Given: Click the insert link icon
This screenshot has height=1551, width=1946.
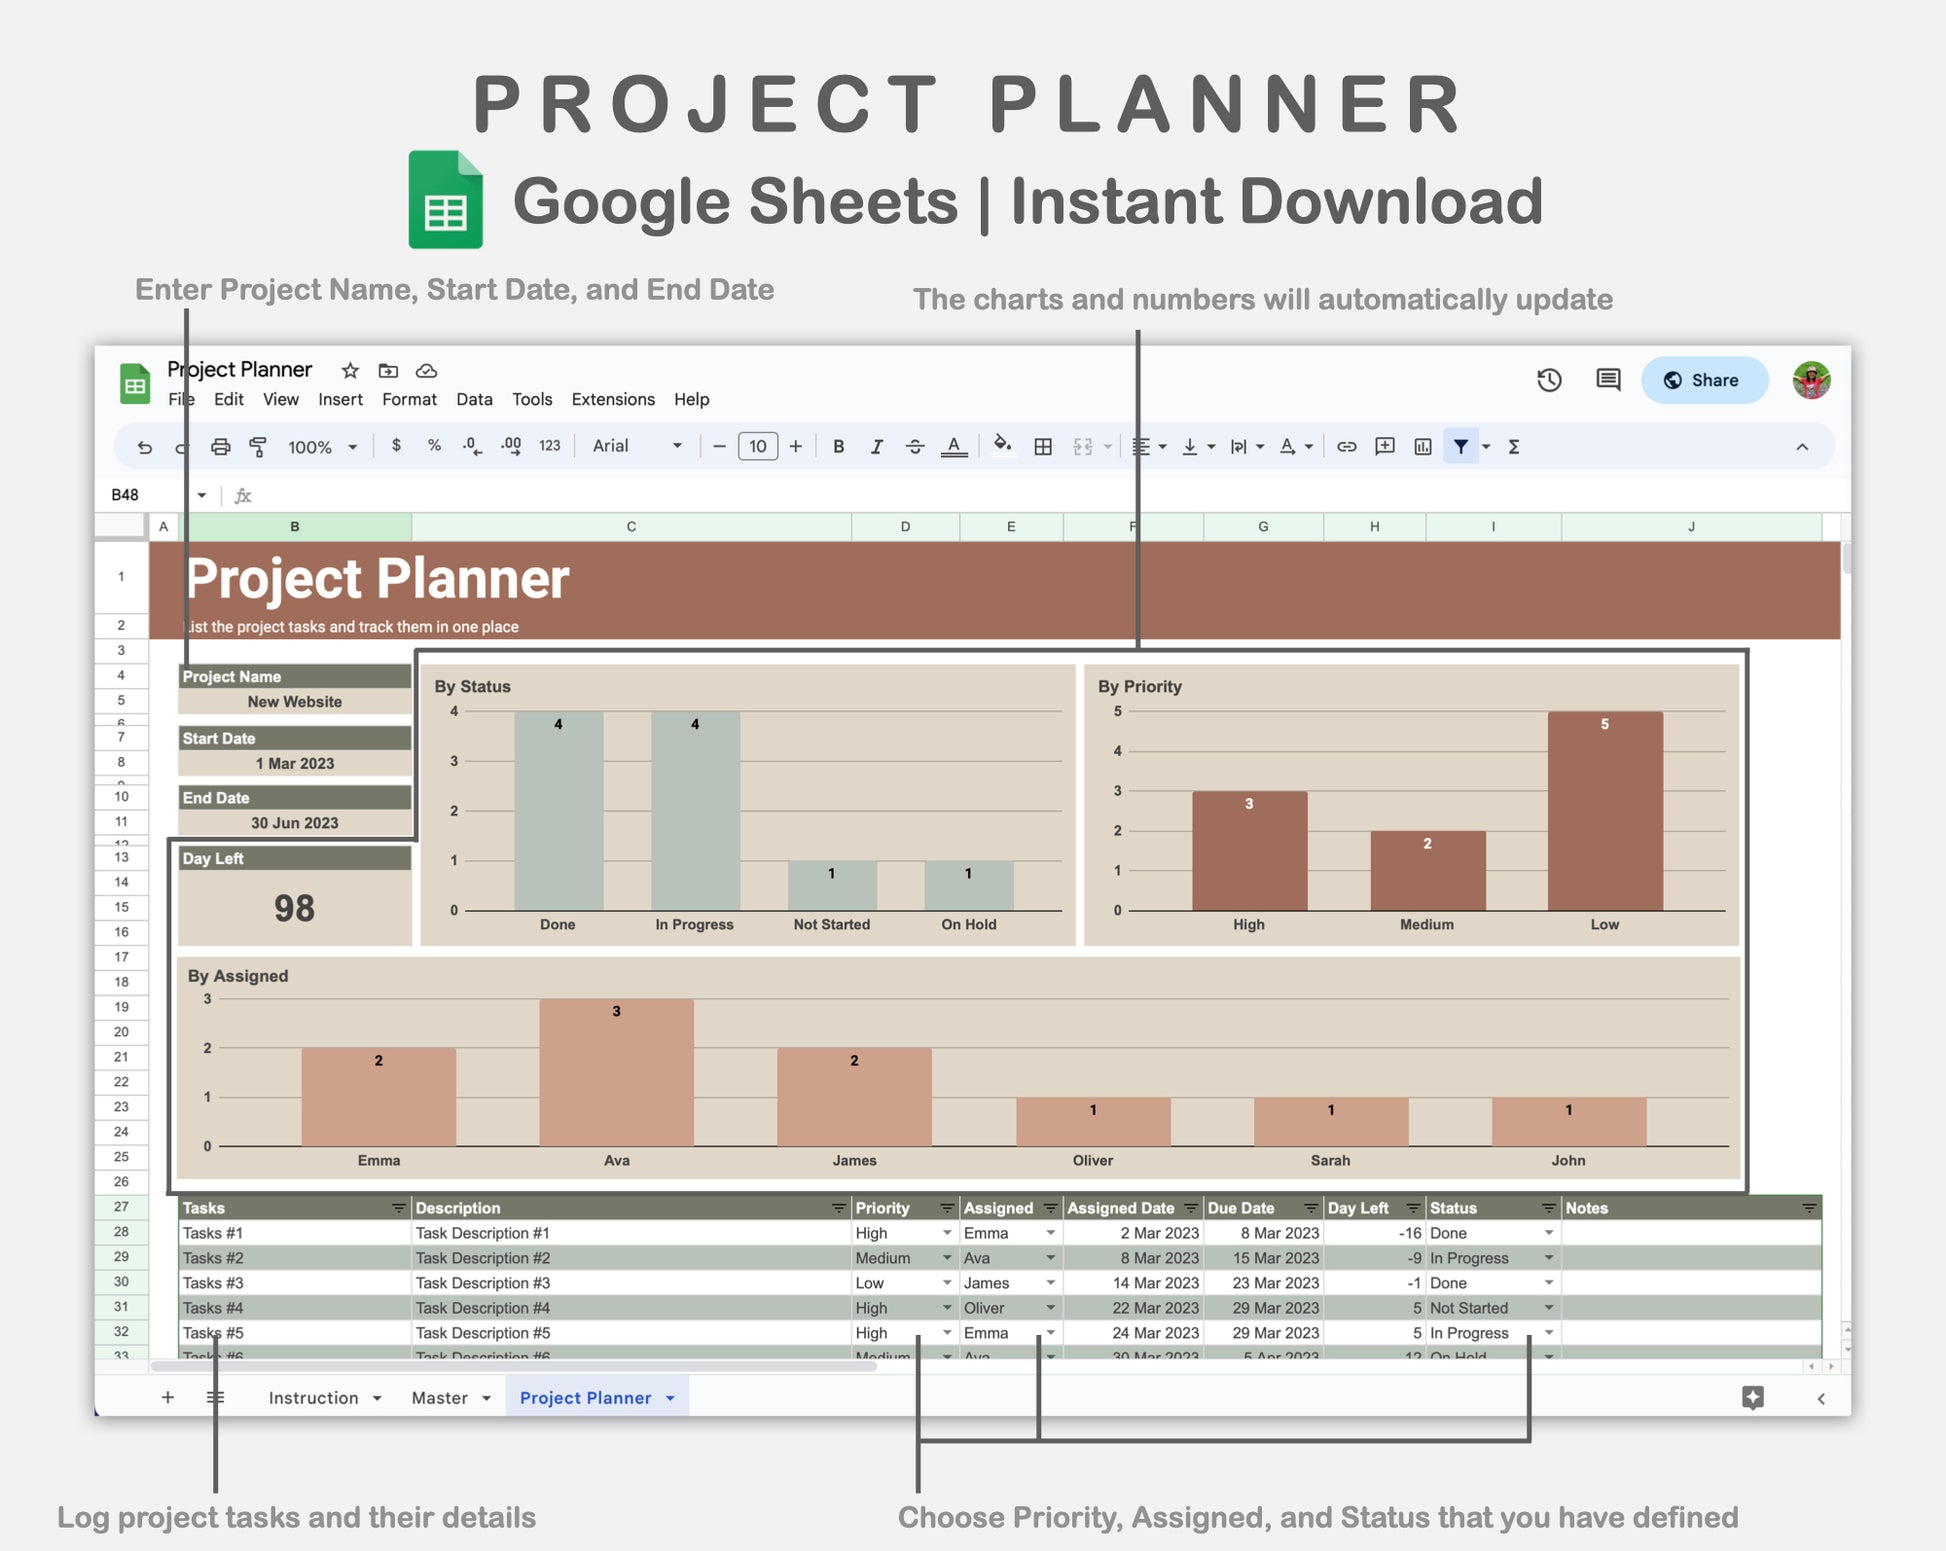Looking at the screenshot, I should [1346, 447].
